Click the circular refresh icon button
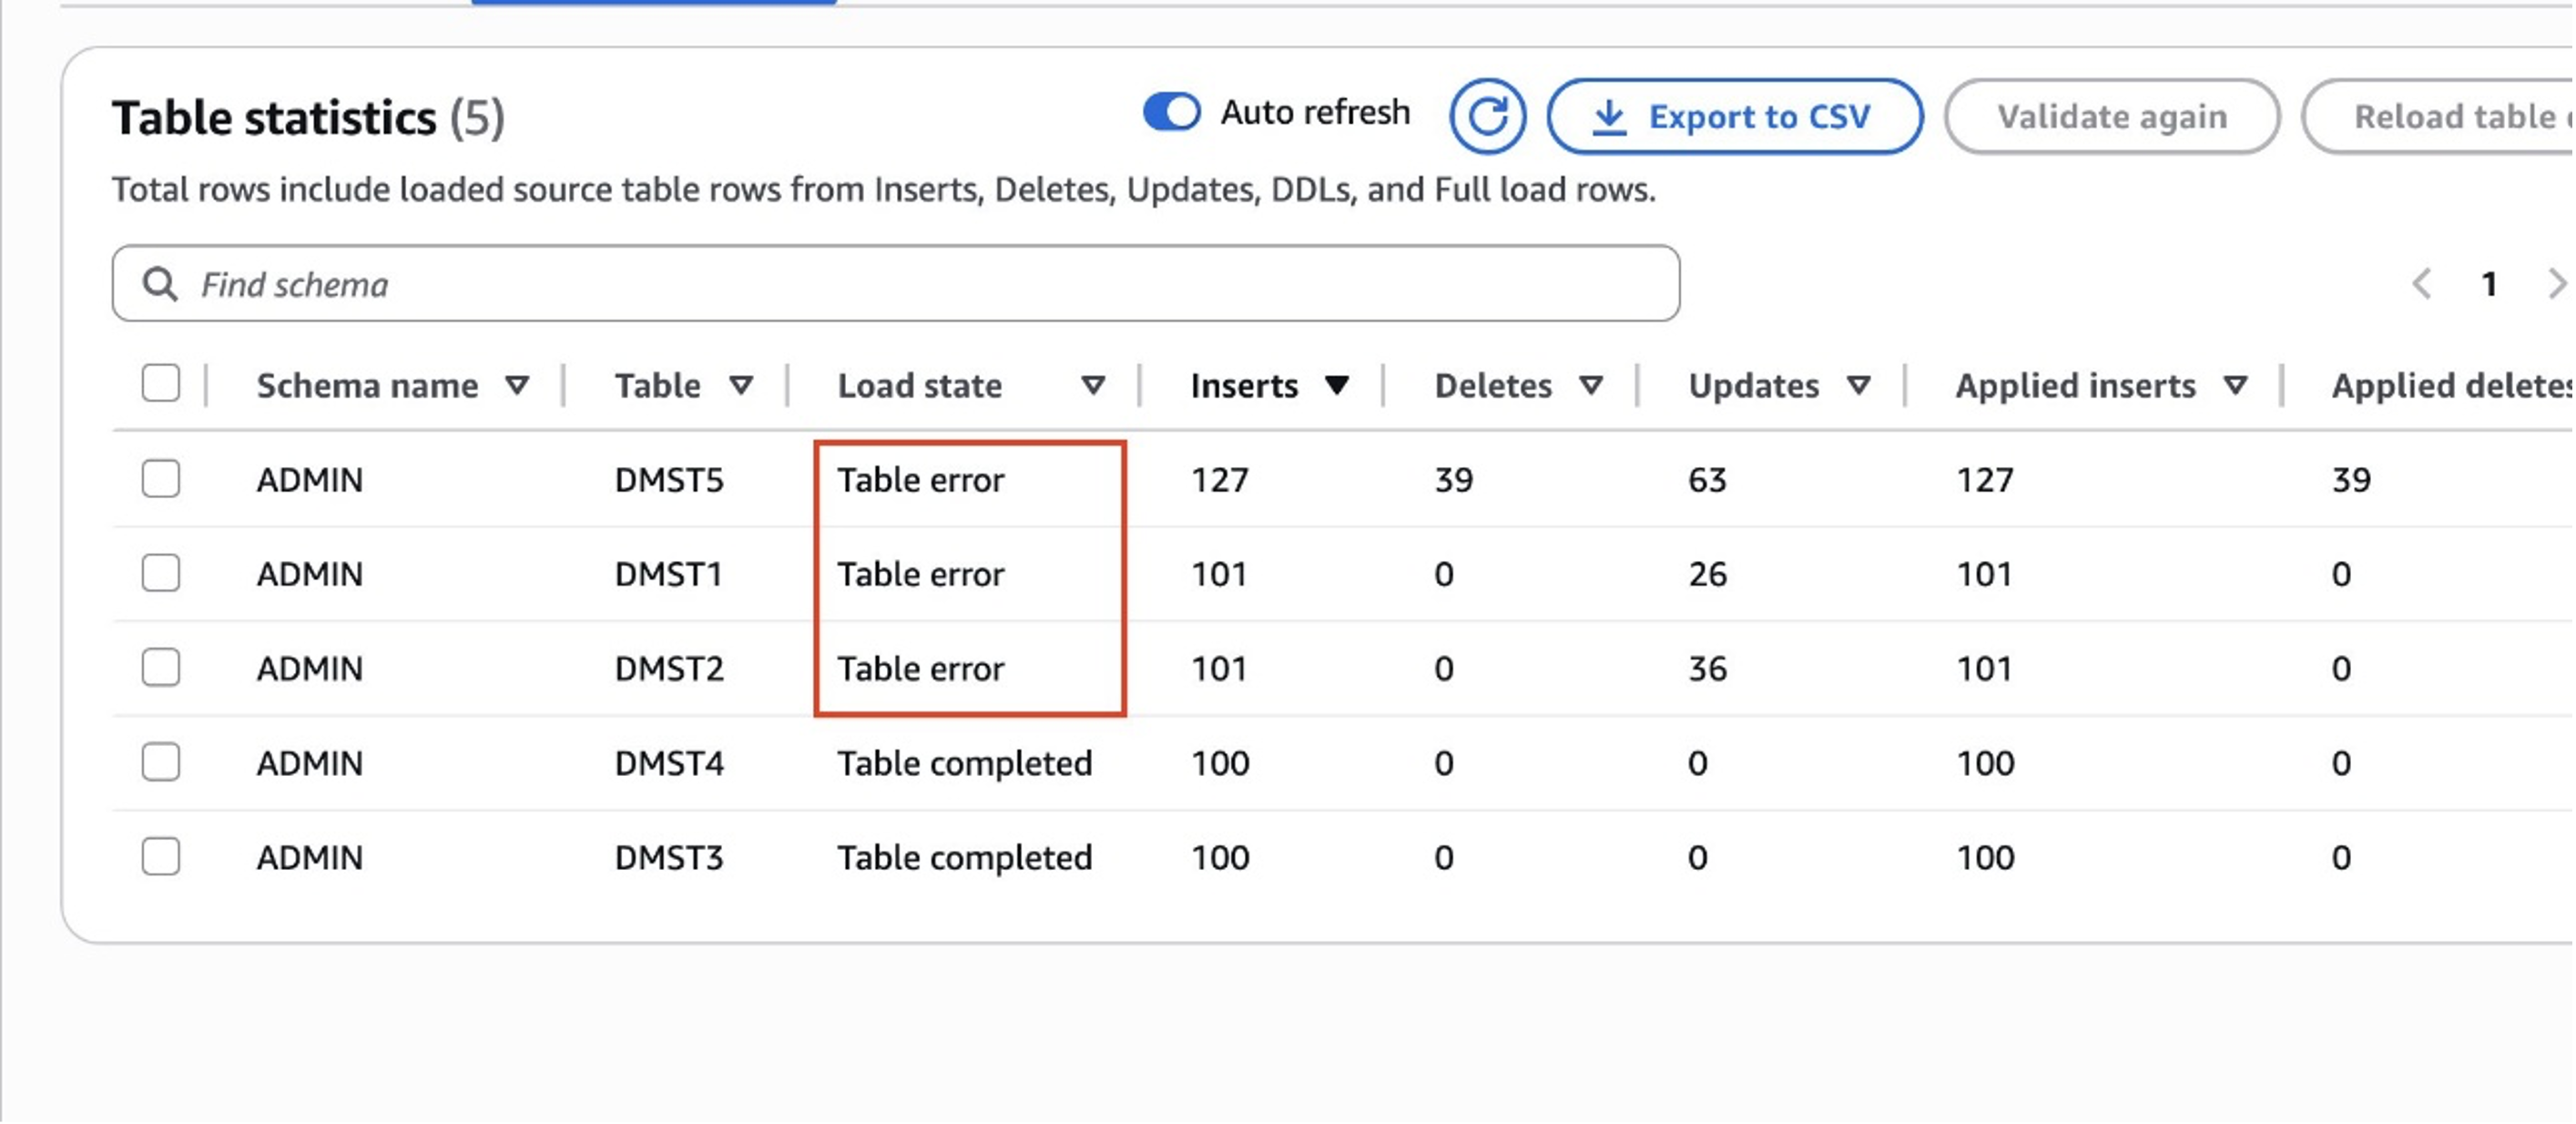The height and width of the screenshot is (1124, 2576). coord(1487,117)
